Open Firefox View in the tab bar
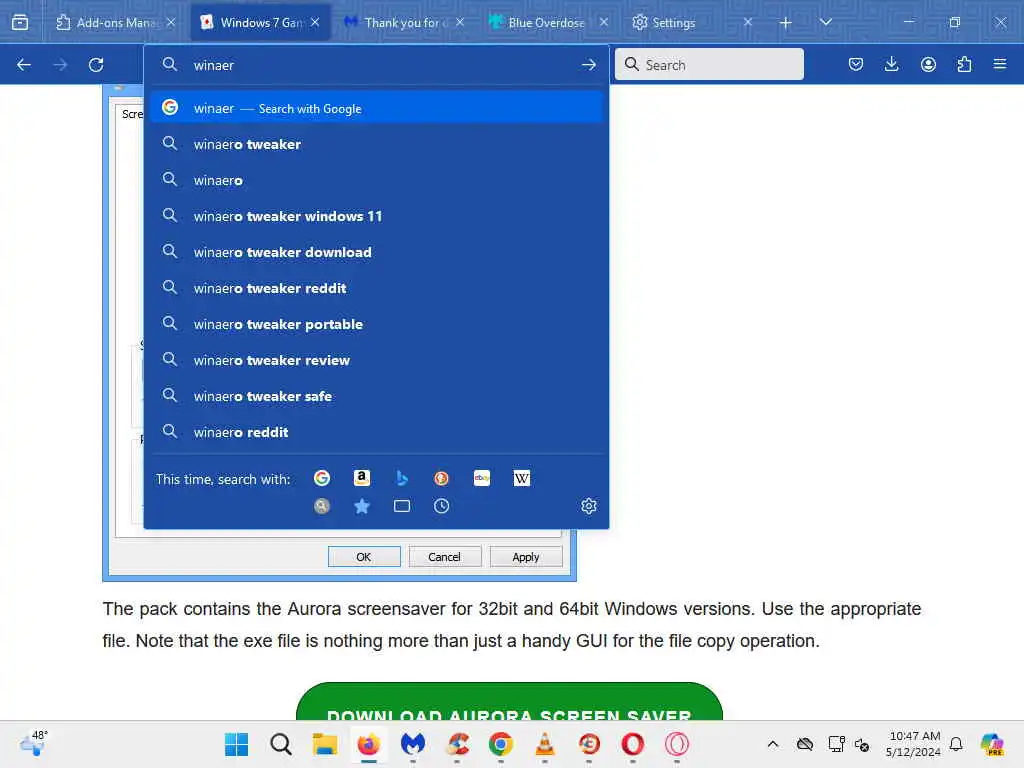This screenshot has height=768, width=1024. click(x=20, y=22)
